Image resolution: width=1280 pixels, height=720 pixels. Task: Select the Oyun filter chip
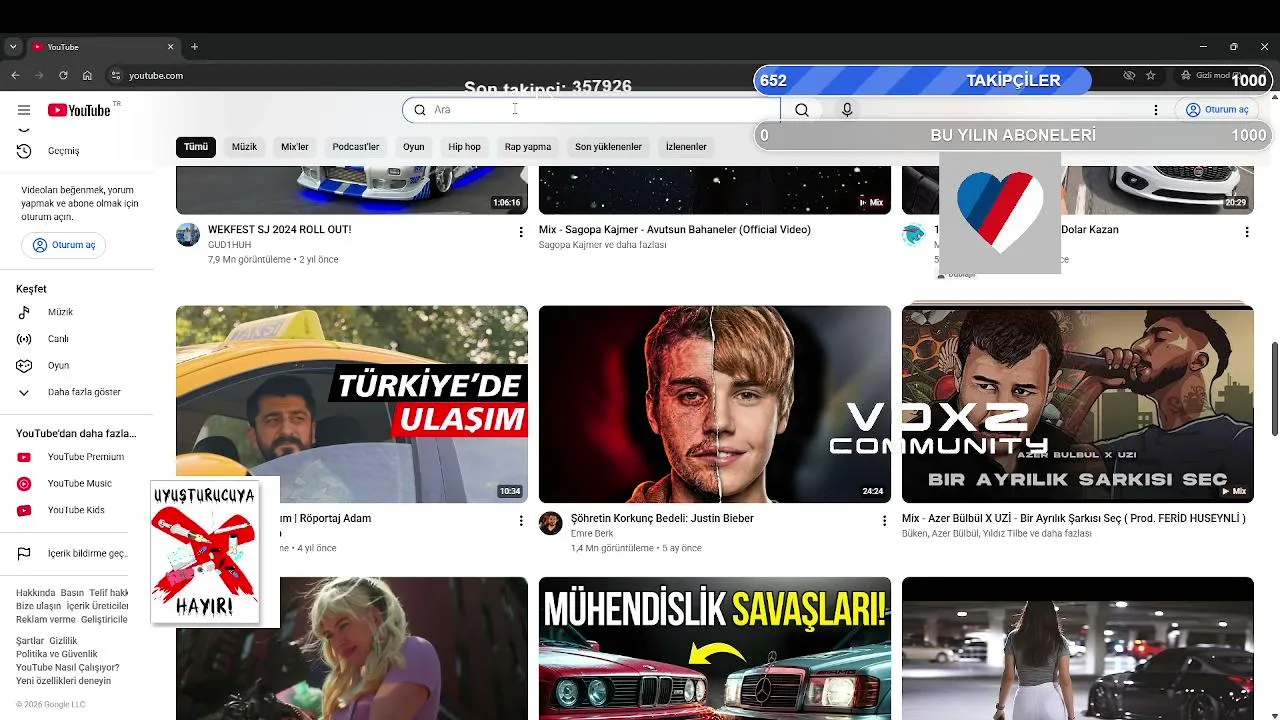414,147
